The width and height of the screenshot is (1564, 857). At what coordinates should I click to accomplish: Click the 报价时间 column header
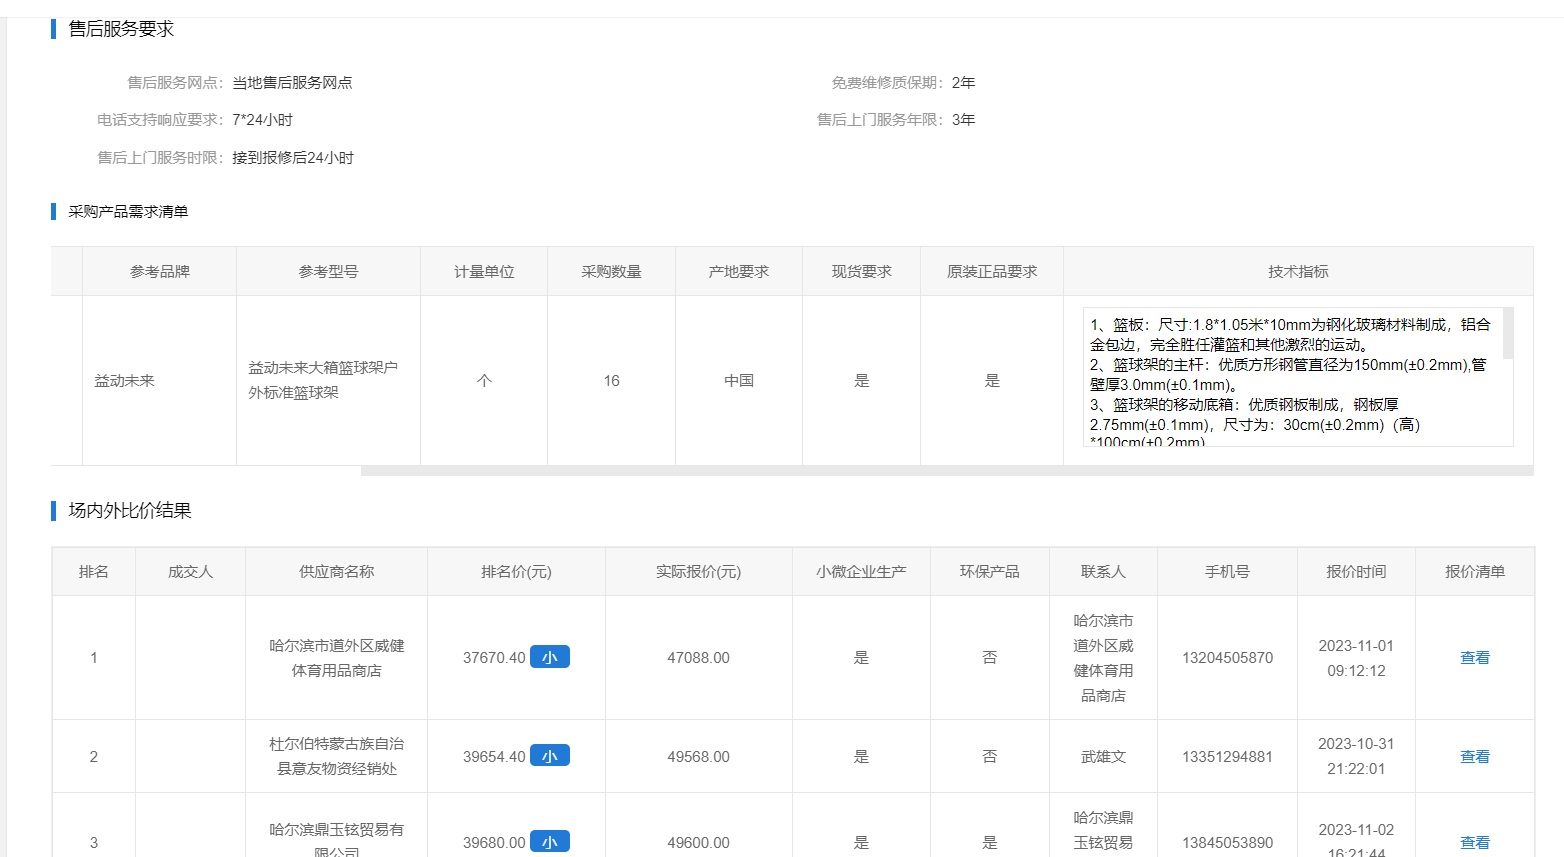click(x=1356, y=572)
